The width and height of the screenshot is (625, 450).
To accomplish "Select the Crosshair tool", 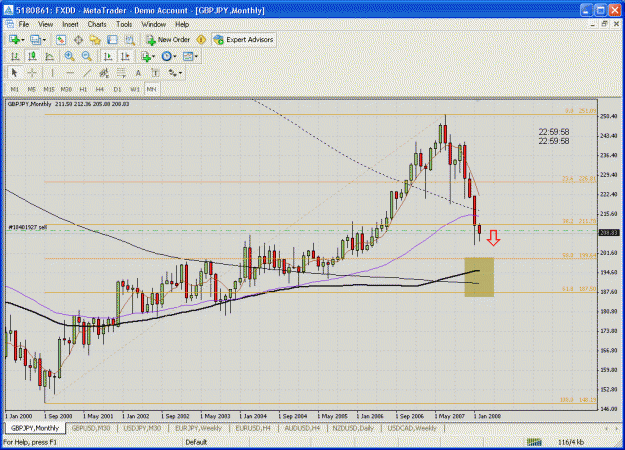I will coord(32,73).
